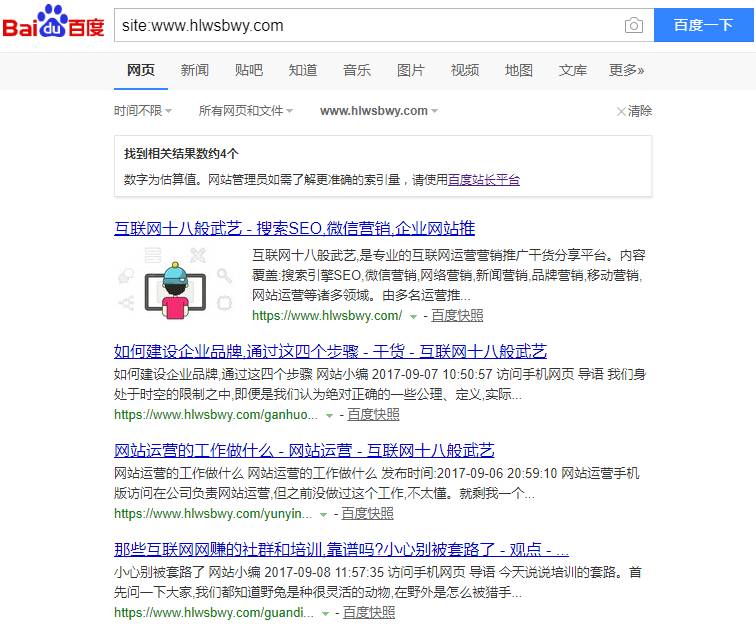Open camera image search icon

634,25
